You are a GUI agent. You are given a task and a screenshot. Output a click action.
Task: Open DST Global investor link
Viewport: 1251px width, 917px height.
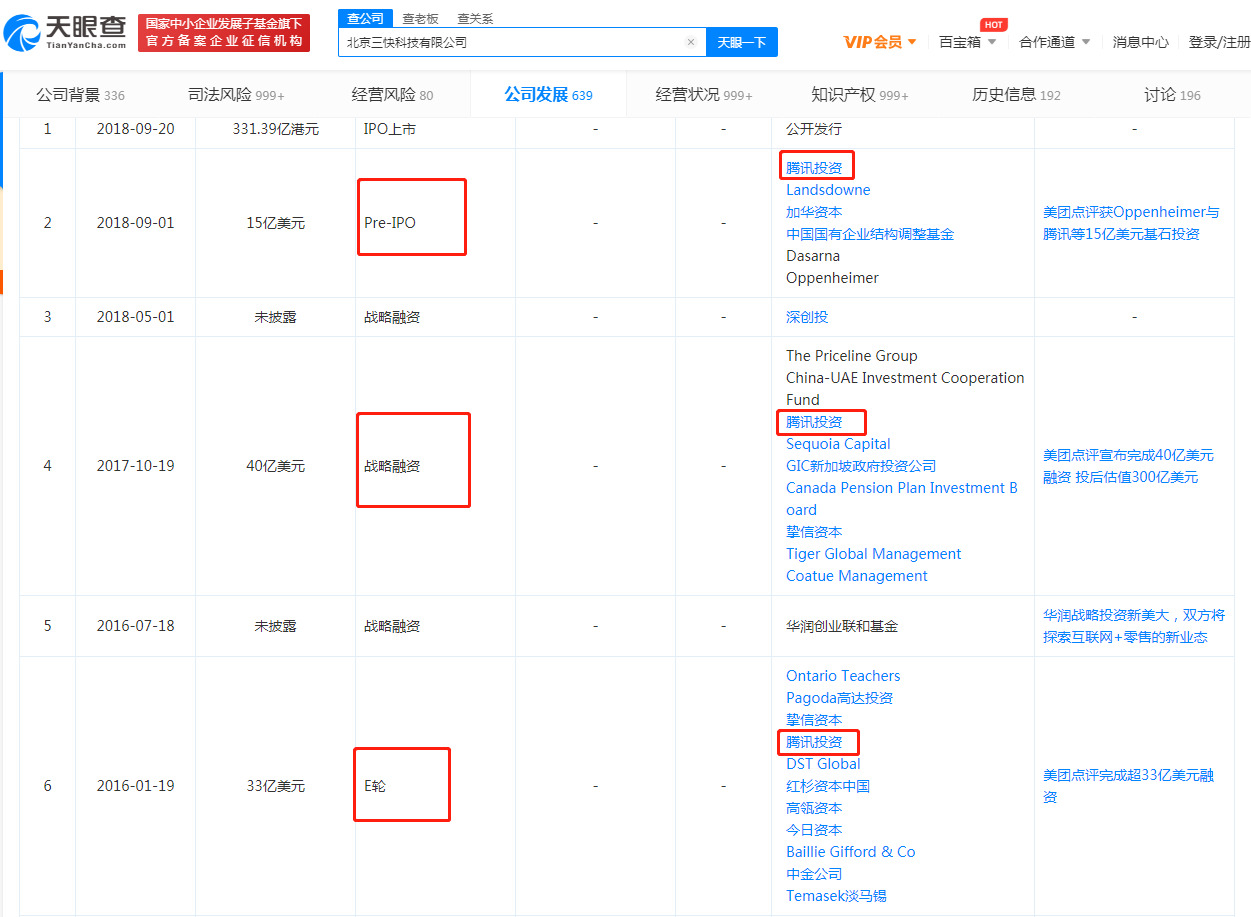click(823, 764)
